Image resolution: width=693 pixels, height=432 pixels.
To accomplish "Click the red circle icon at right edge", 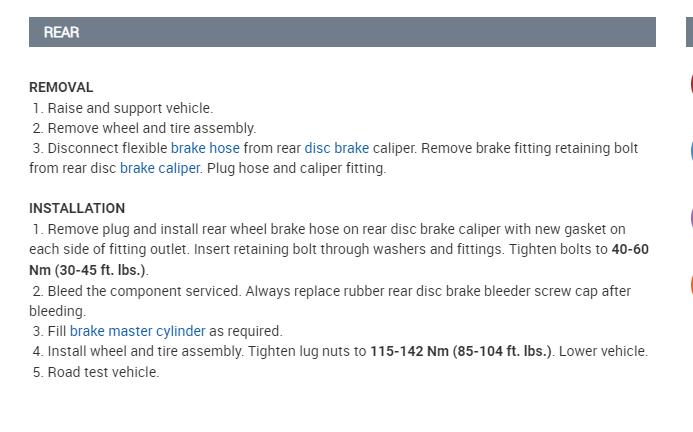I will point(690,84).
